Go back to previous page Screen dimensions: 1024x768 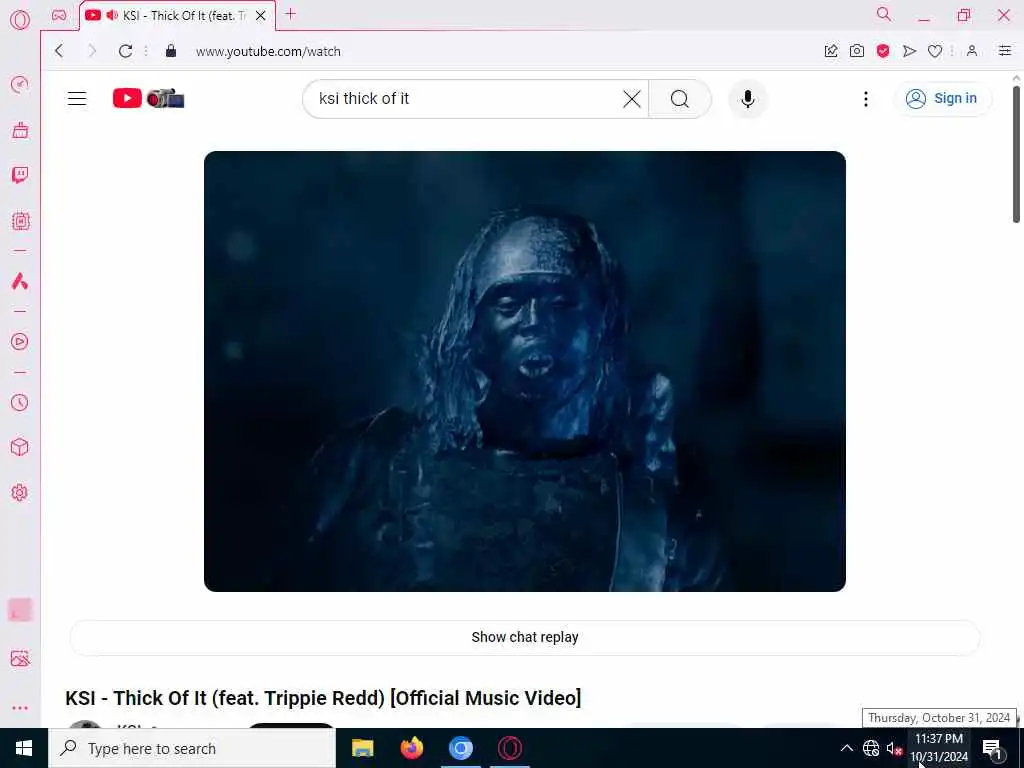(x=59, y=51)
